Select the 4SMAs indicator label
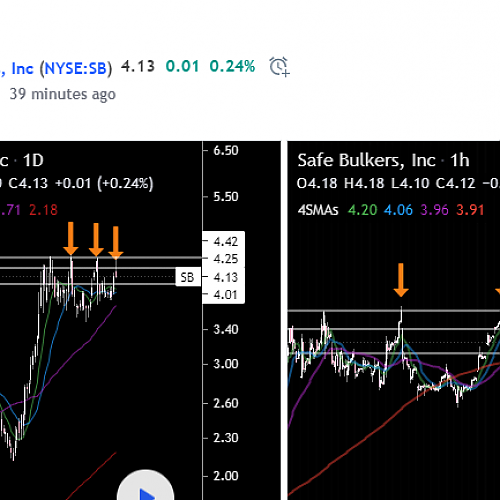The width and height of the screenshot is (500, 500). (318, 210)
